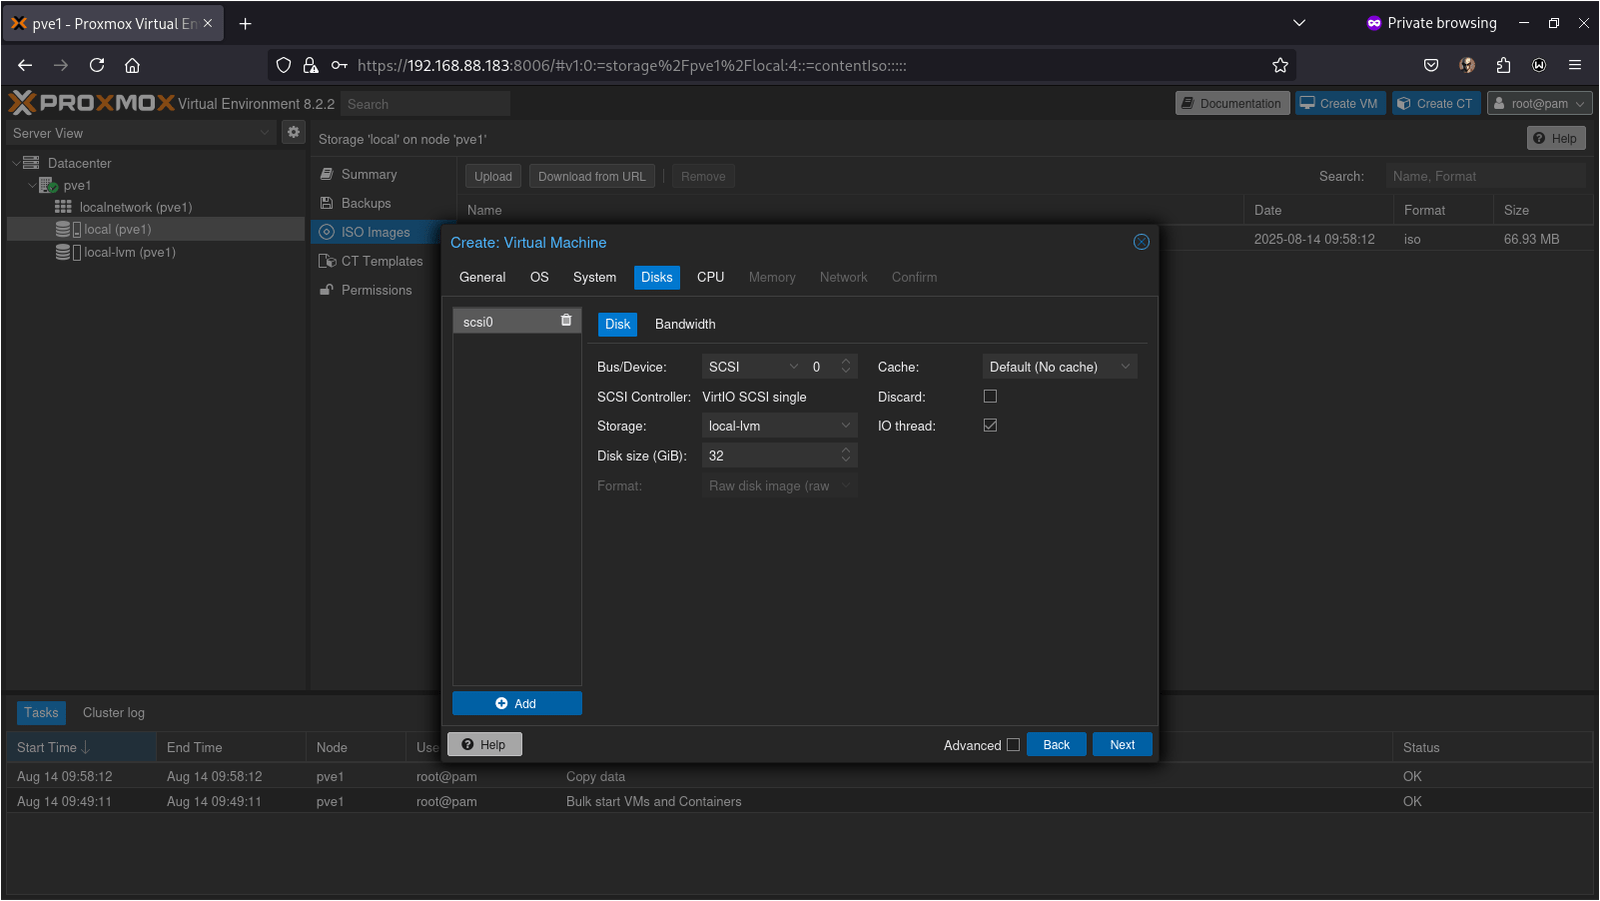1600x901 pixels.
Task: Sort tasks by Start Time column header
Action: click(81, 747)
